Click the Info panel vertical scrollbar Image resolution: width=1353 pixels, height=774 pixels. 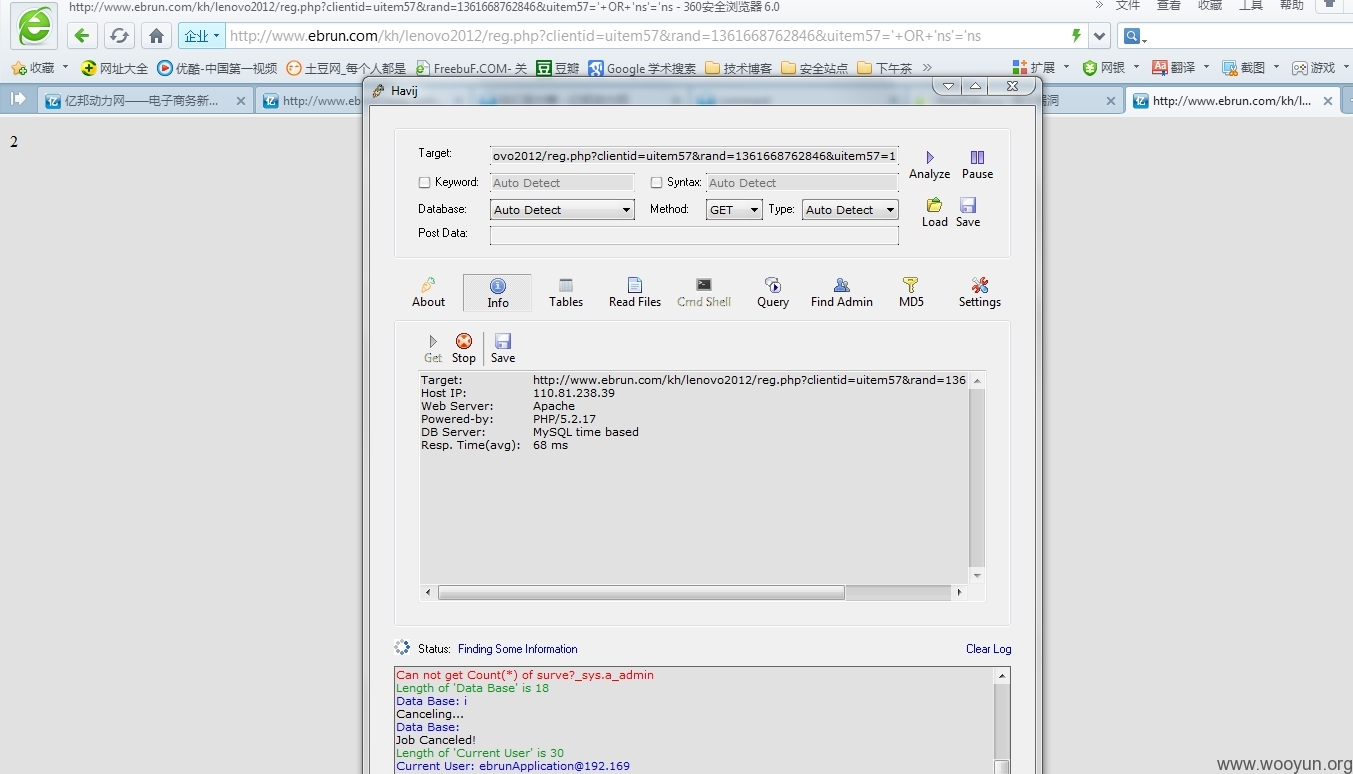tap(977, 478)
